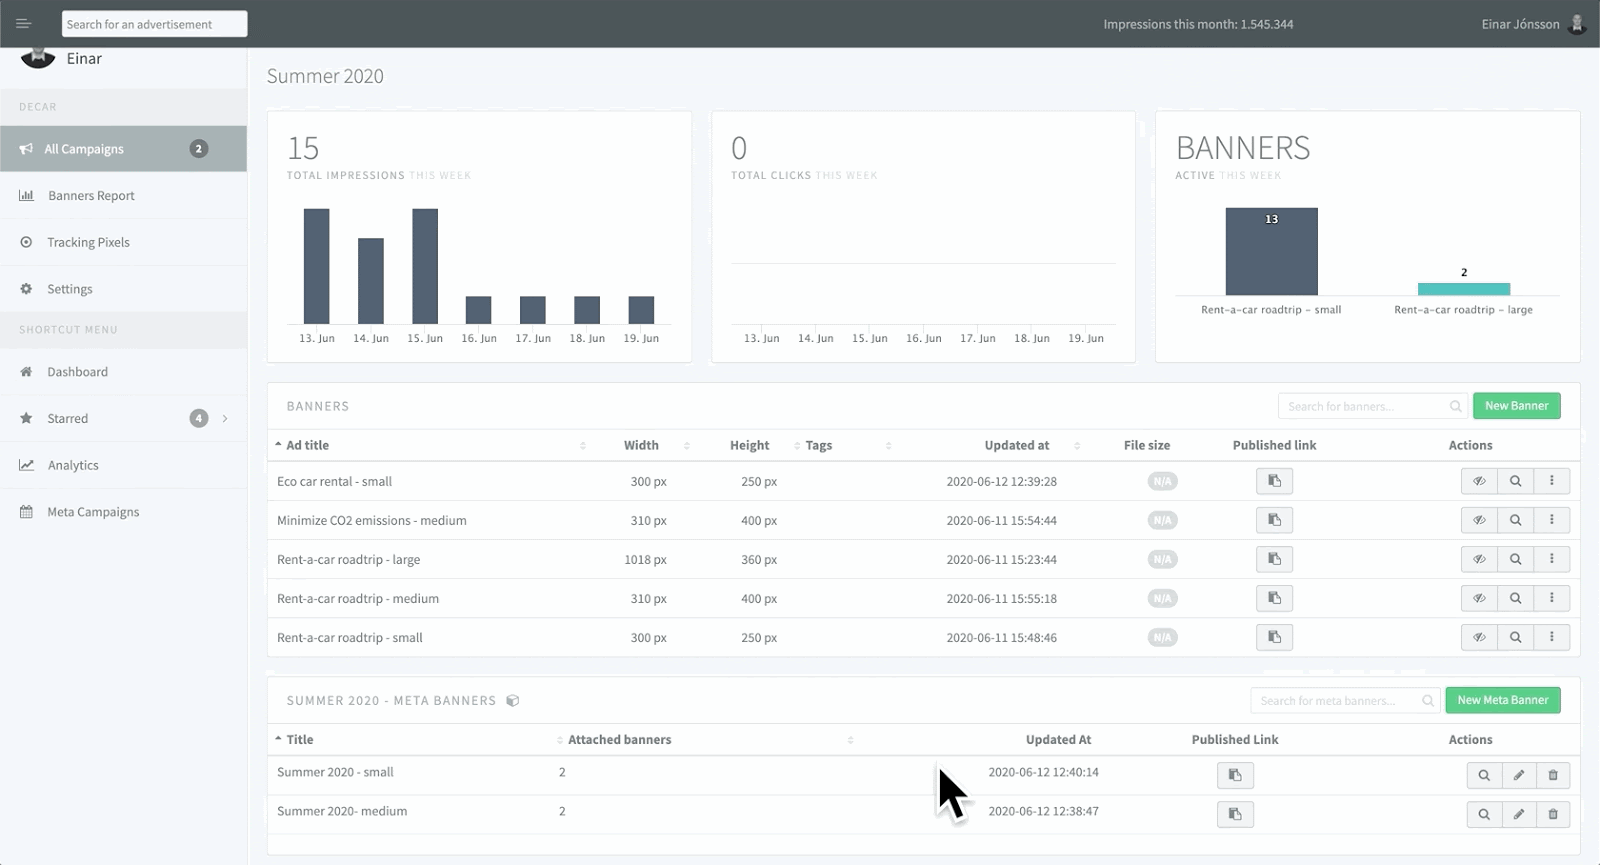Image resolution: width=1600 pixels, height=865 pixels.
Task: Delete the Summer 2020- medium meta banner
Action: (x=1552, y=814)
